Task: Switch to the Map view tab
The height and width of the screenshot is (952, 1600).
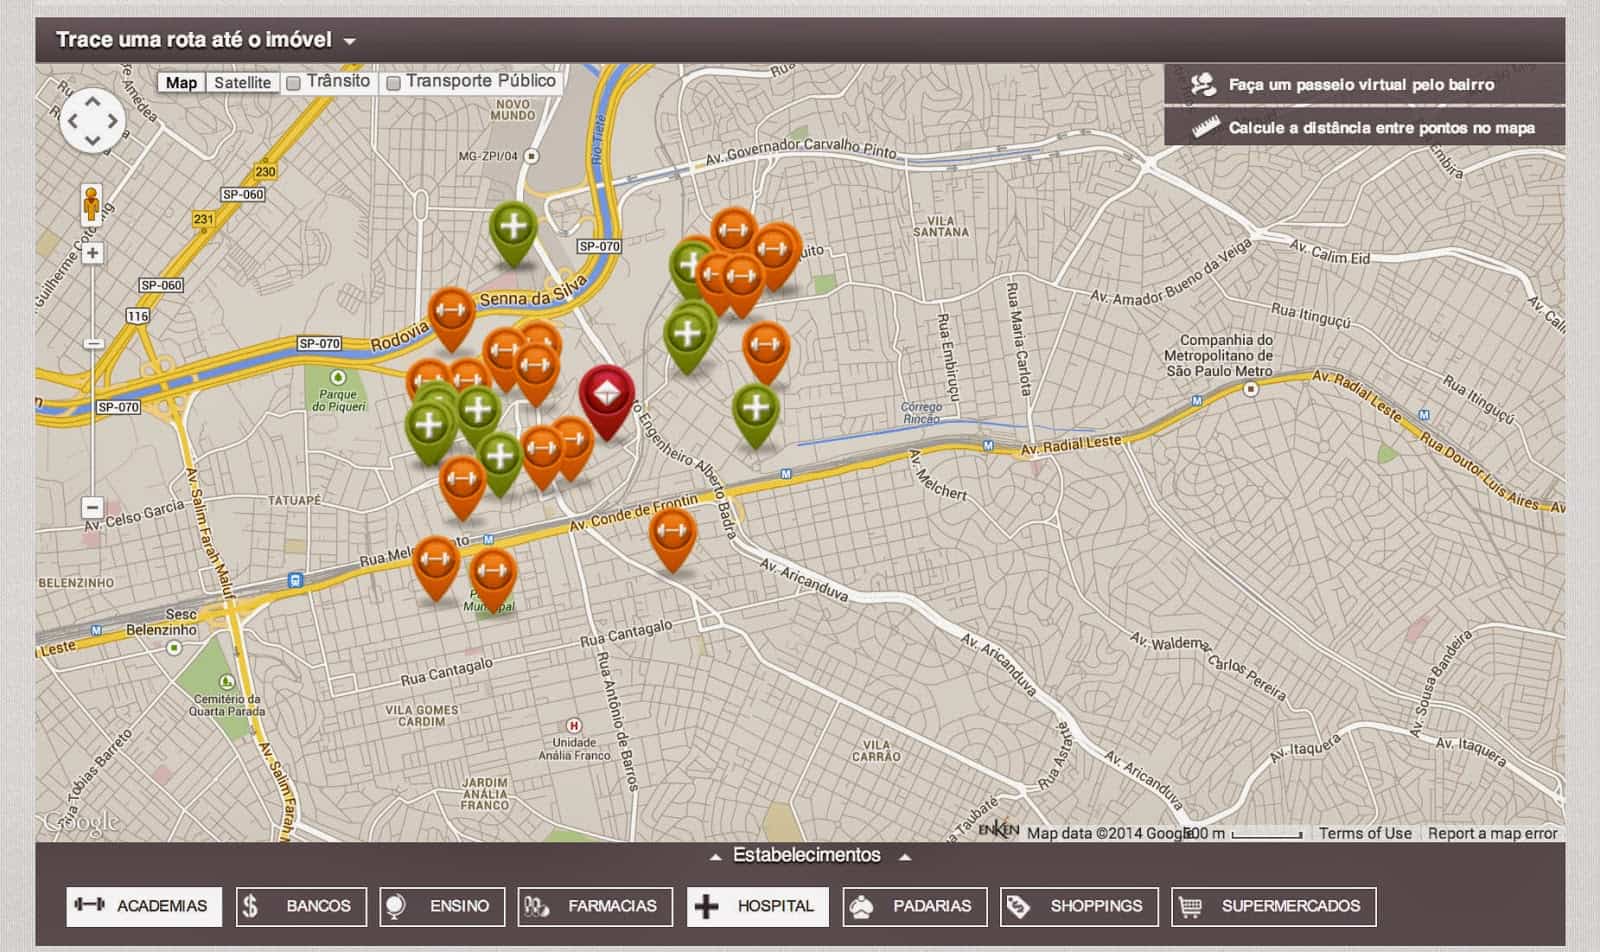Action: tap(181, 82)
